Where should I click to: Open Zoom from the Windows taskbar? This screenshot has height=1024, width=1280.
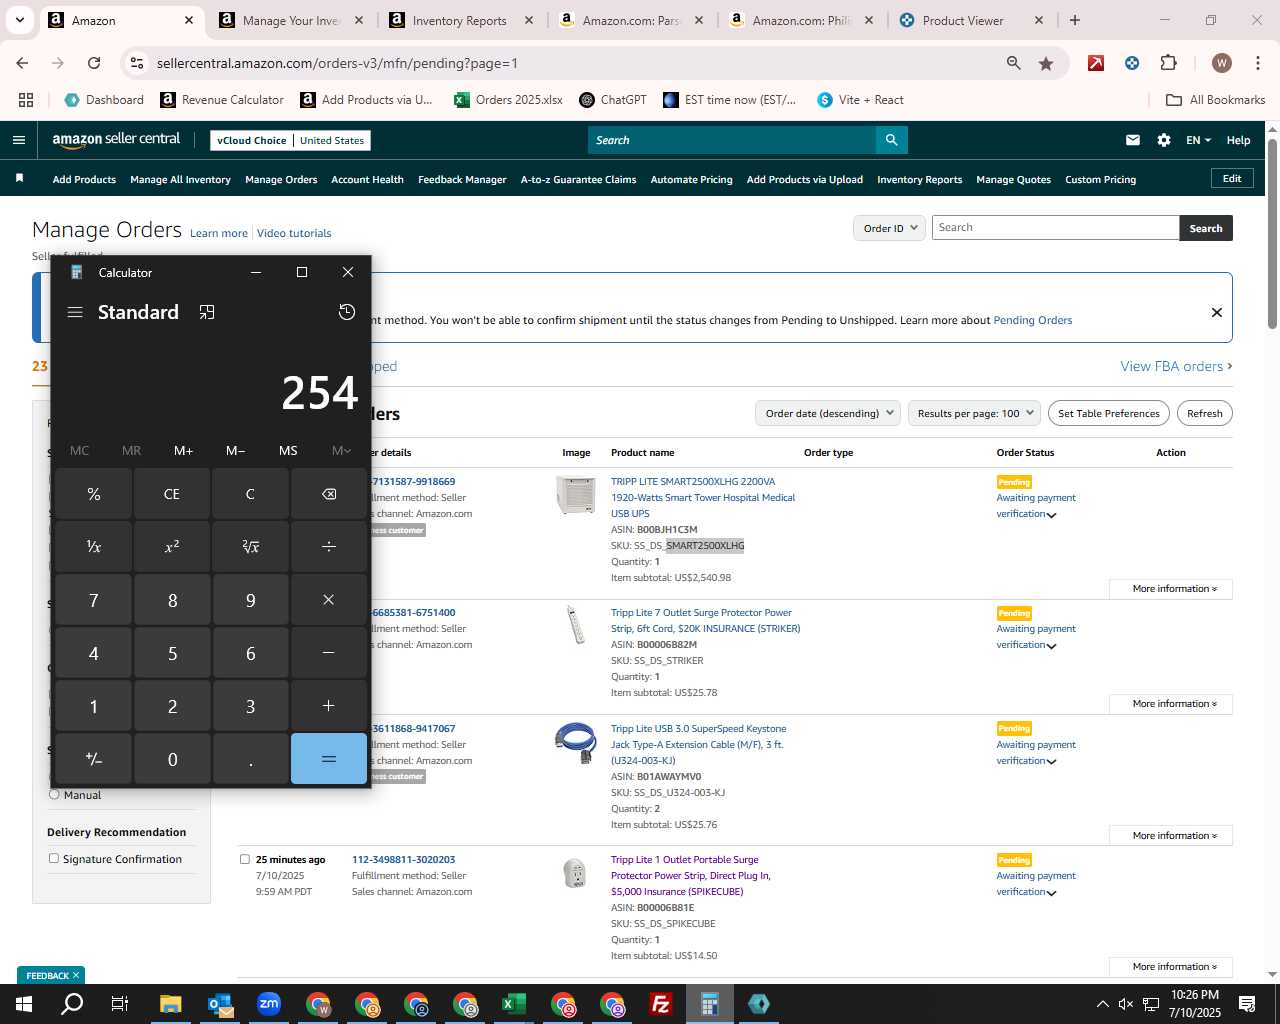pos(269,1004)
